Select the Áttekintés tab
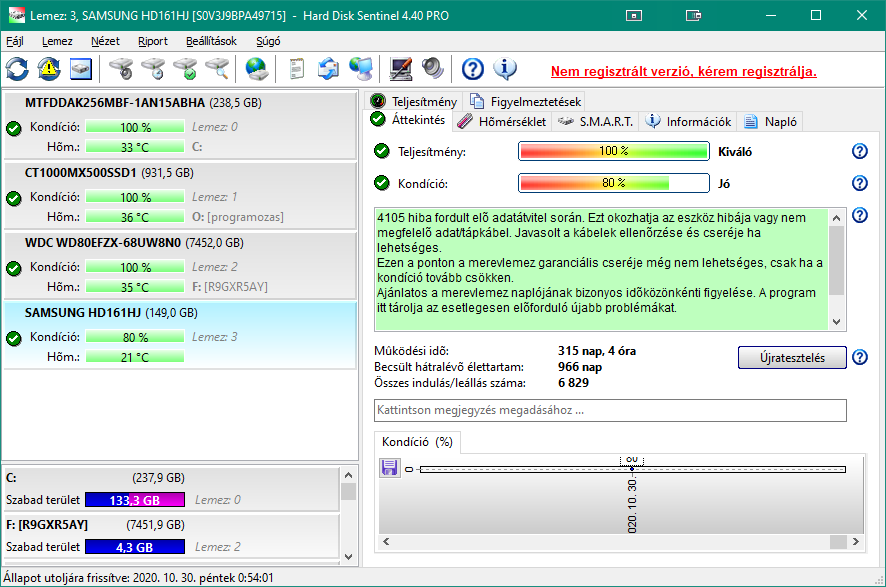This screenshot has height=587, width=886. [408, 120]
